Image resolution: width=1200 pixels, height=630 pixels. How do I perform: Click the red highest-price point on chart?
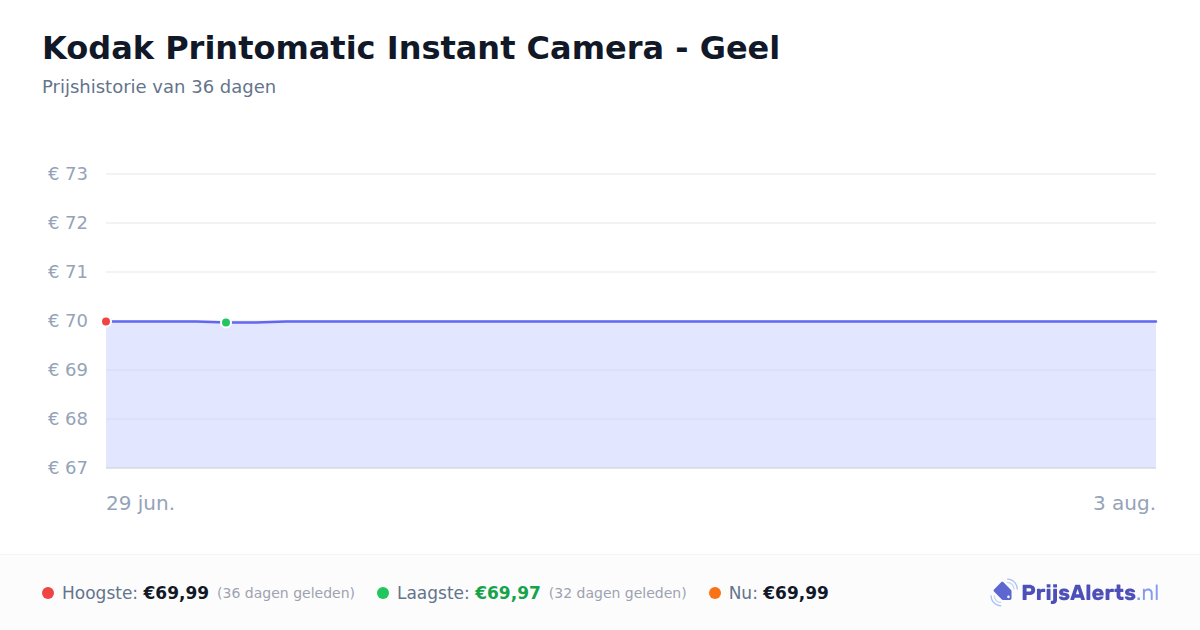(x=106, y=321)
